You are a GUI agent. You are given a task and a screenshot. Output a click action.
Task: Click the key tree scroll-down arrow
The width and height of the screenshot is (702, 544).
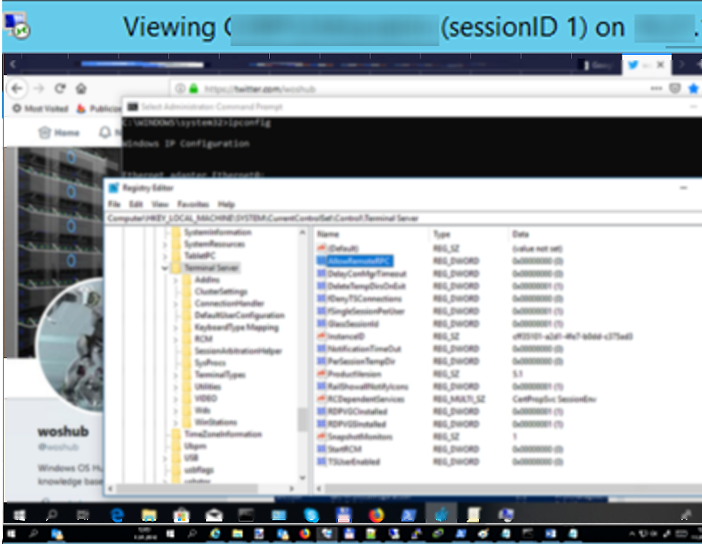pyautogui.click(x=303, y=478)
